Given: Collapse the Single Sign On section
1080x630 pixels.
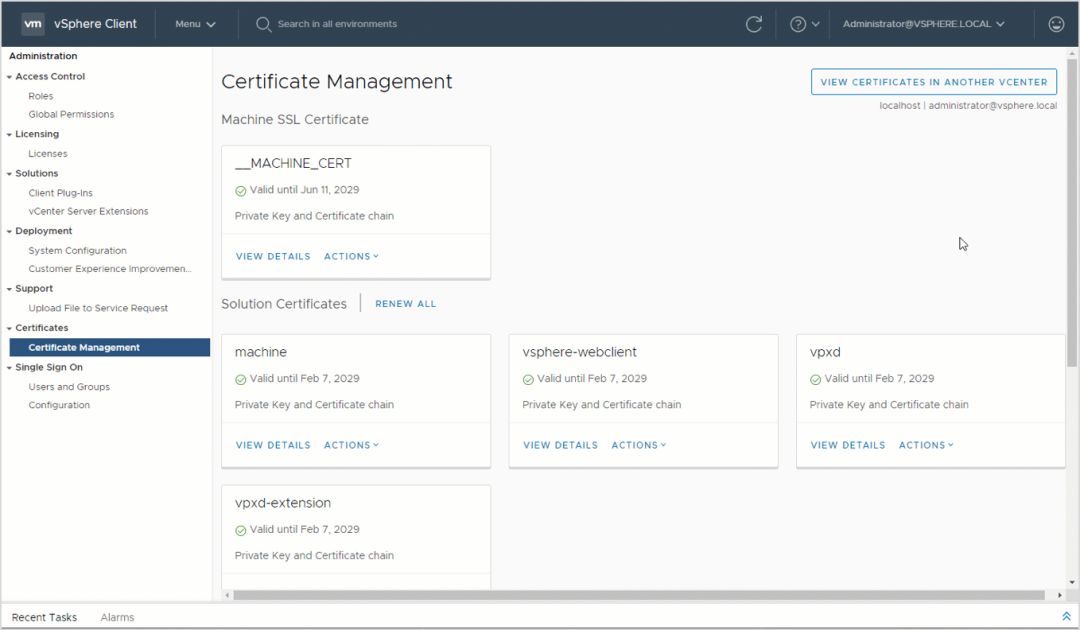Looking at the screenshot, I should point(10,367).
